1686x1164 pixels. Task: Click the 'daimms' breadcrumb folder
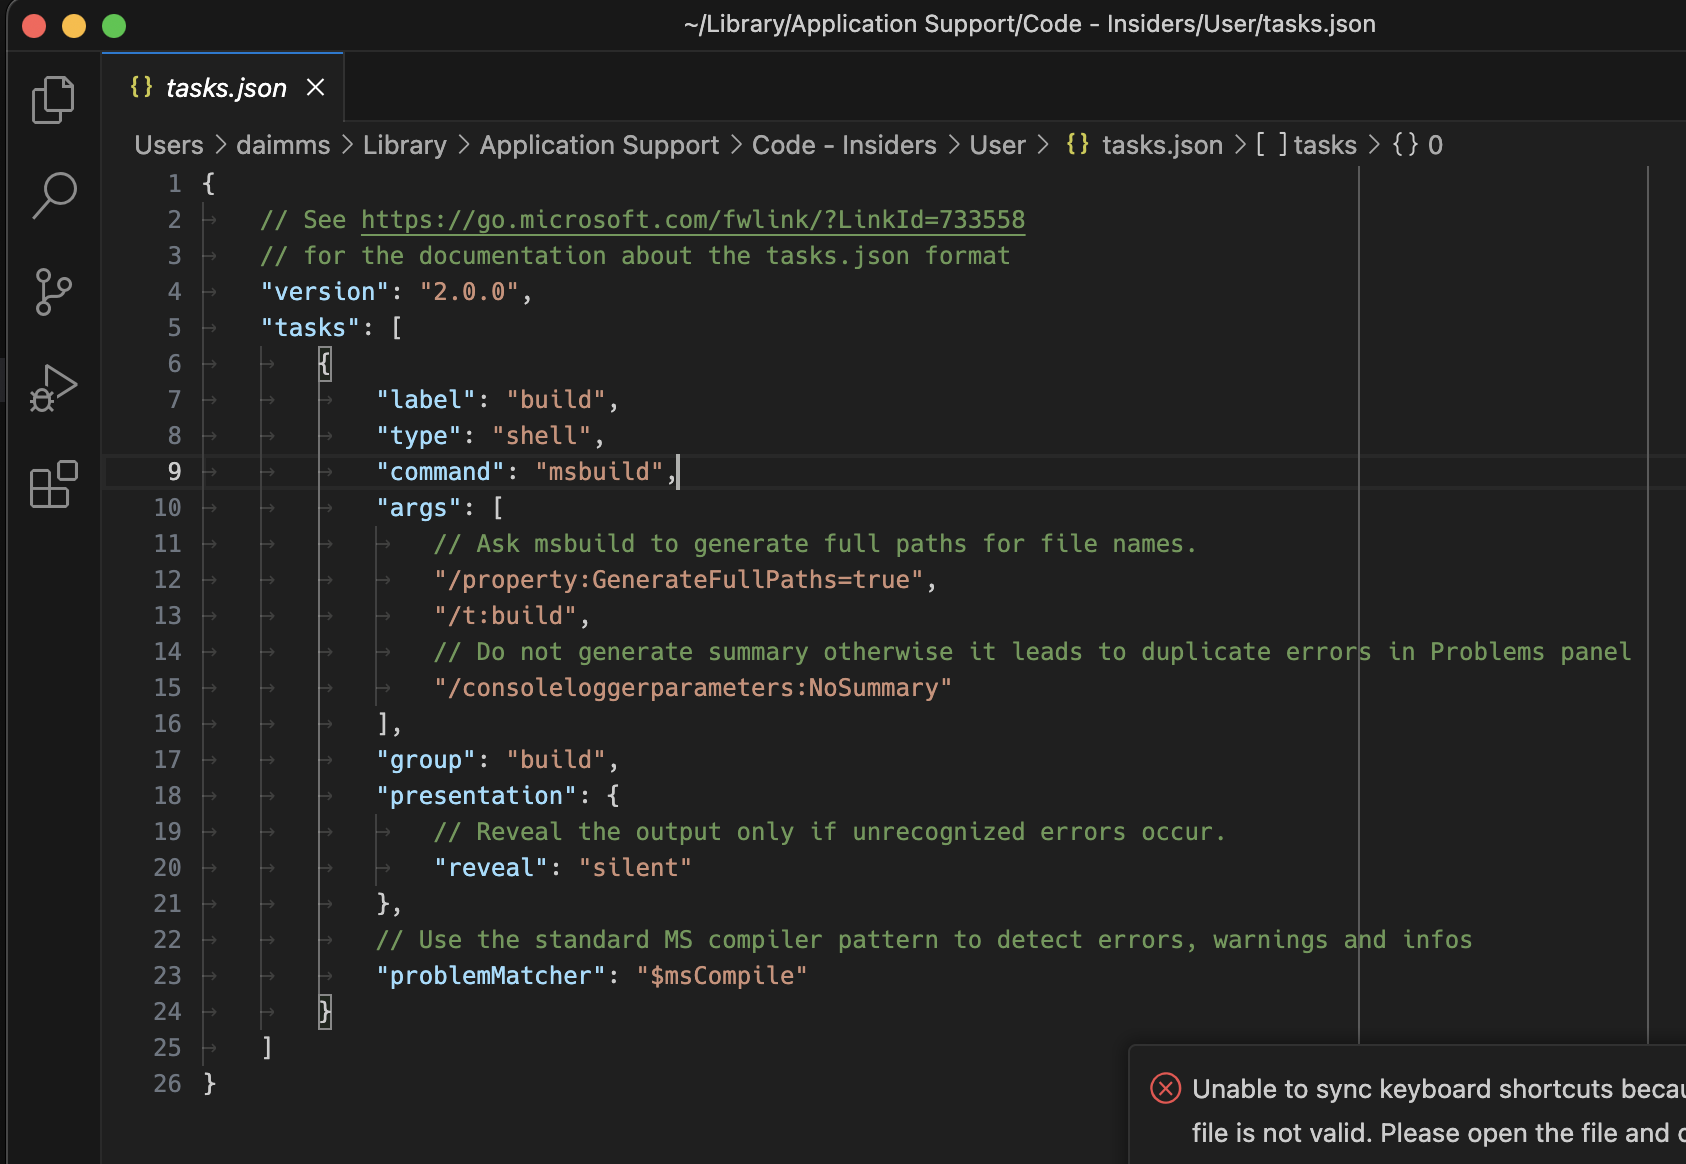click(283, 145)
